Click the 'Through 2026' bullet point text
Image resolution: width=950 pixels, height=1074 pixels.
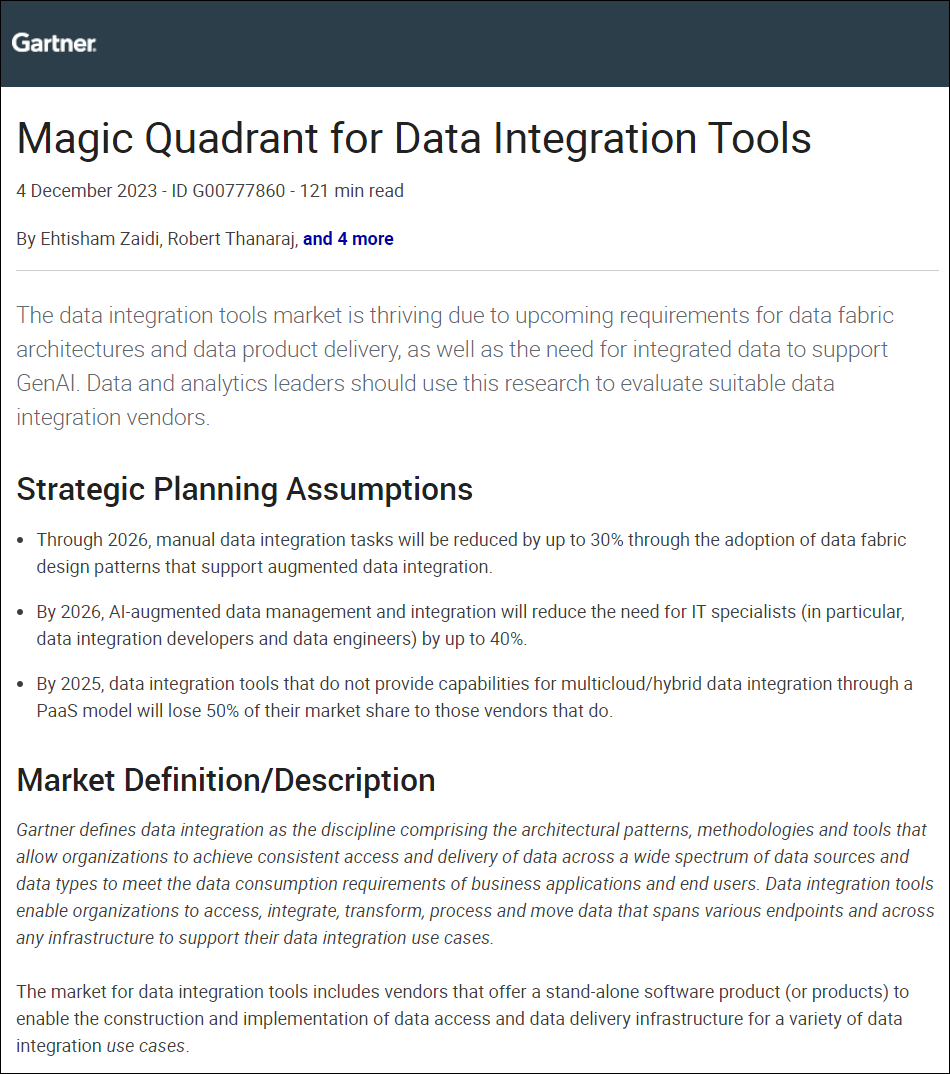click(x=470, y=553)
